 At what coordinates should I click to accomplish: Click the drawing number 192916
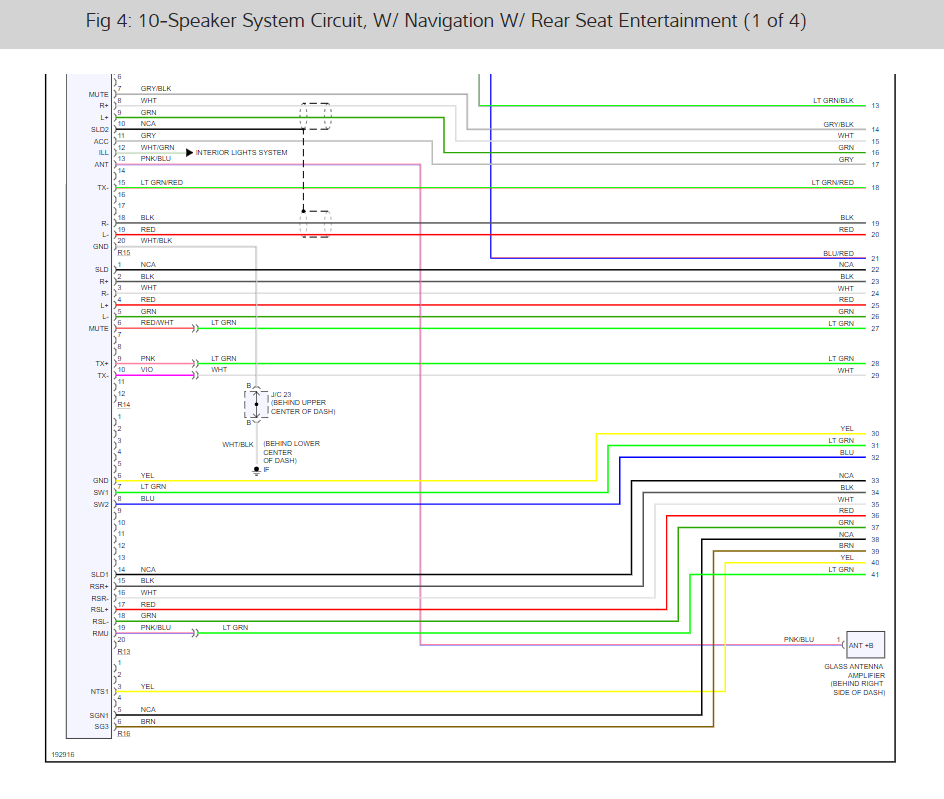pos(63,754)
